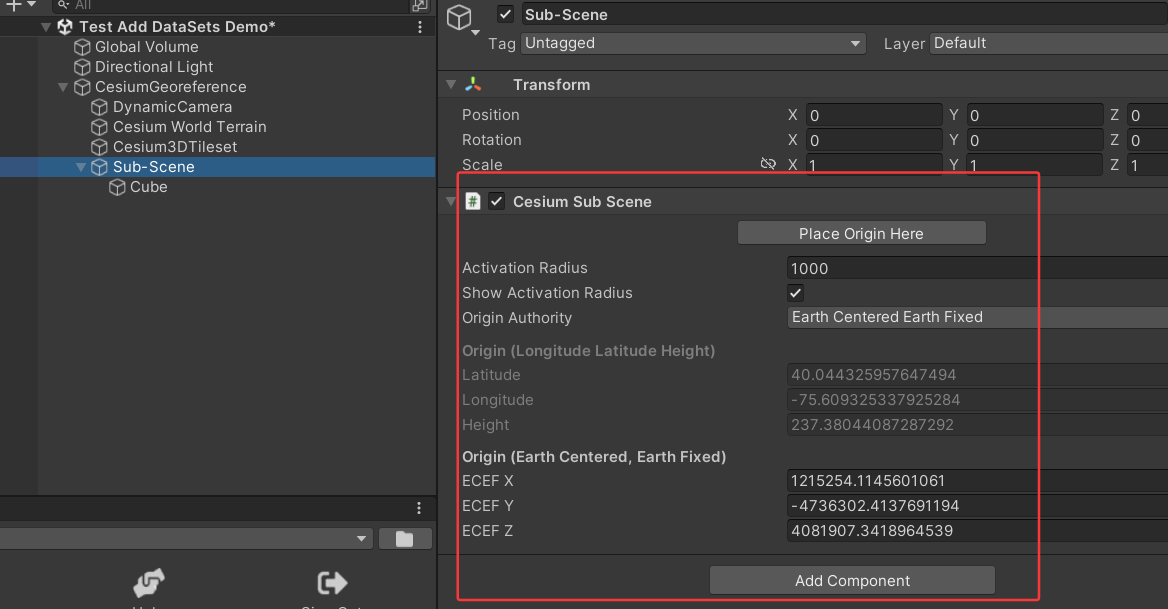
Task: Open the hierarchy create plus dropdown
Action: point(21,4)
